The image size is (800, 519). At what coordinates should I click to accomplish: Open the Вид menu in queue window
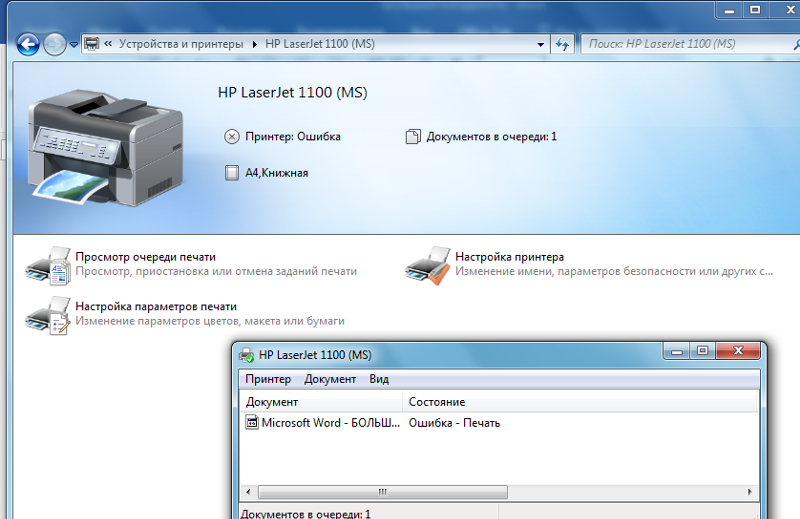tap(379, 379)
